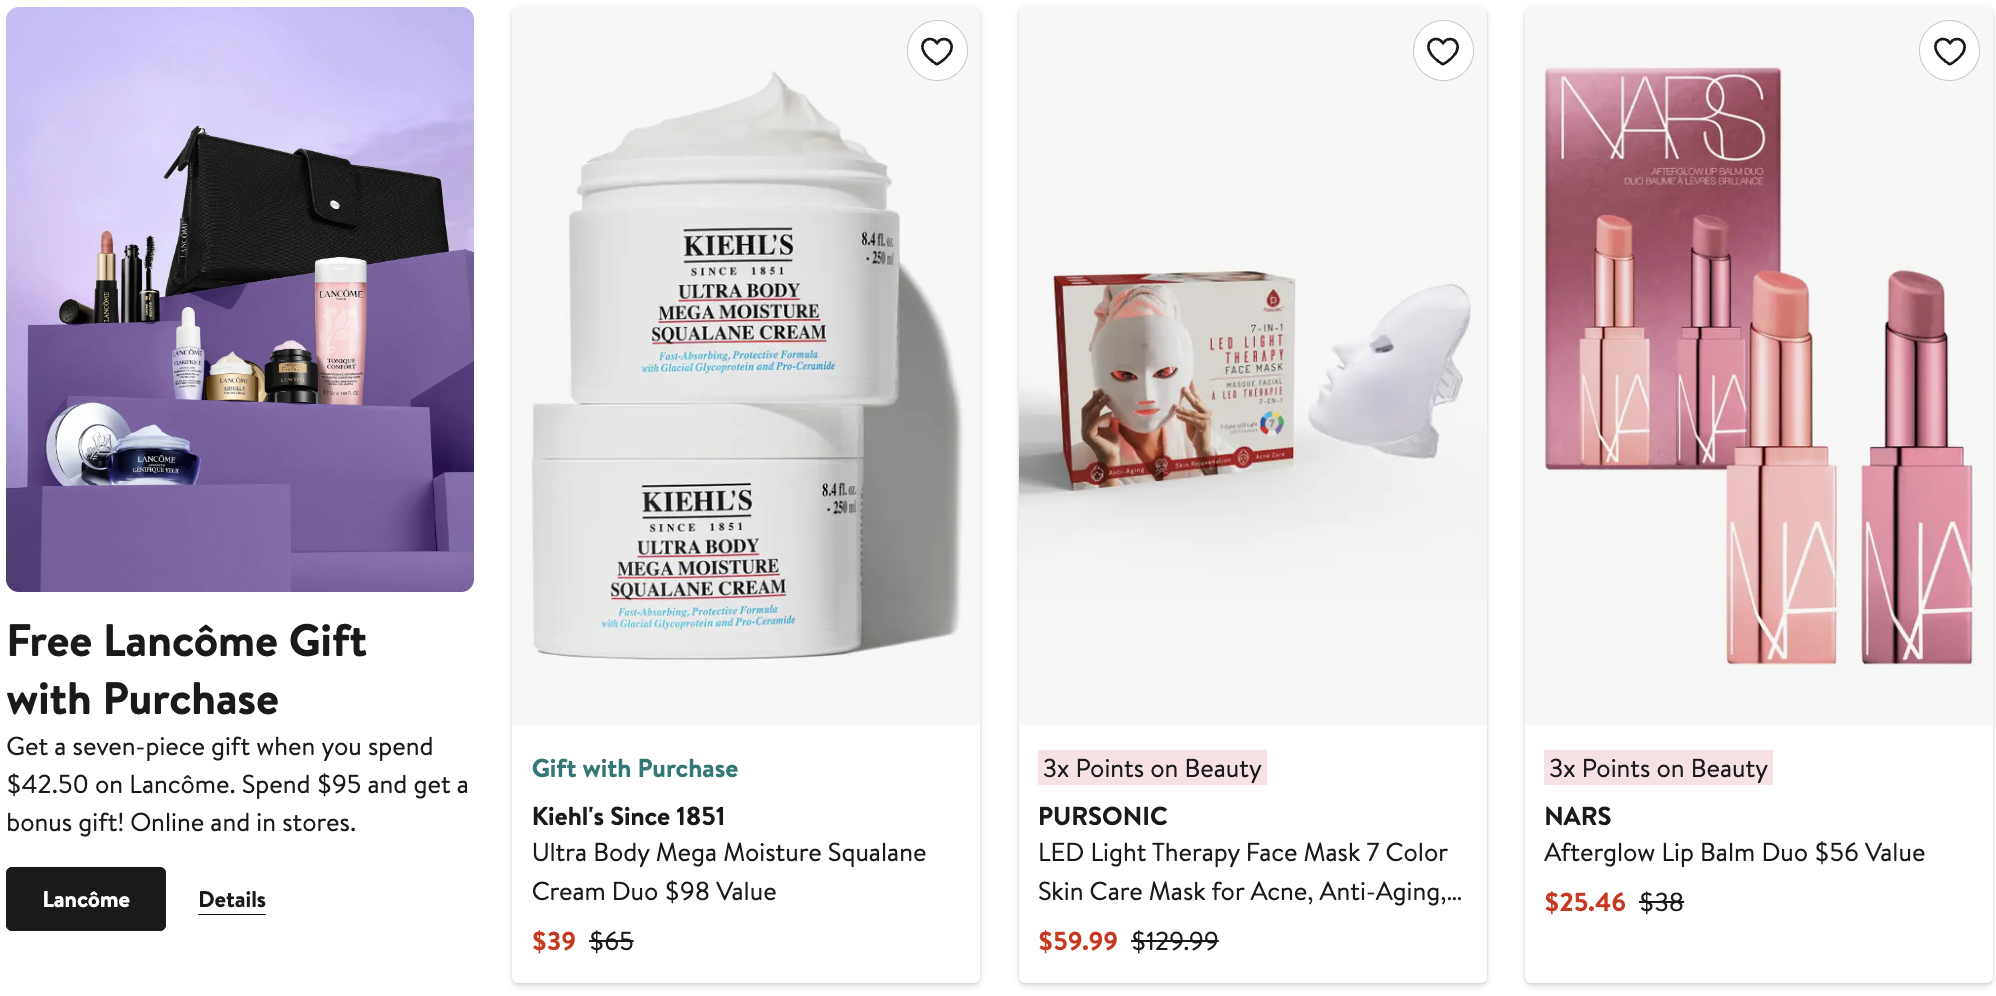
Task: Select 3x Points on Beauty badge for PURSONIC
Action: pyautogui.click(x=1152, y=768)
